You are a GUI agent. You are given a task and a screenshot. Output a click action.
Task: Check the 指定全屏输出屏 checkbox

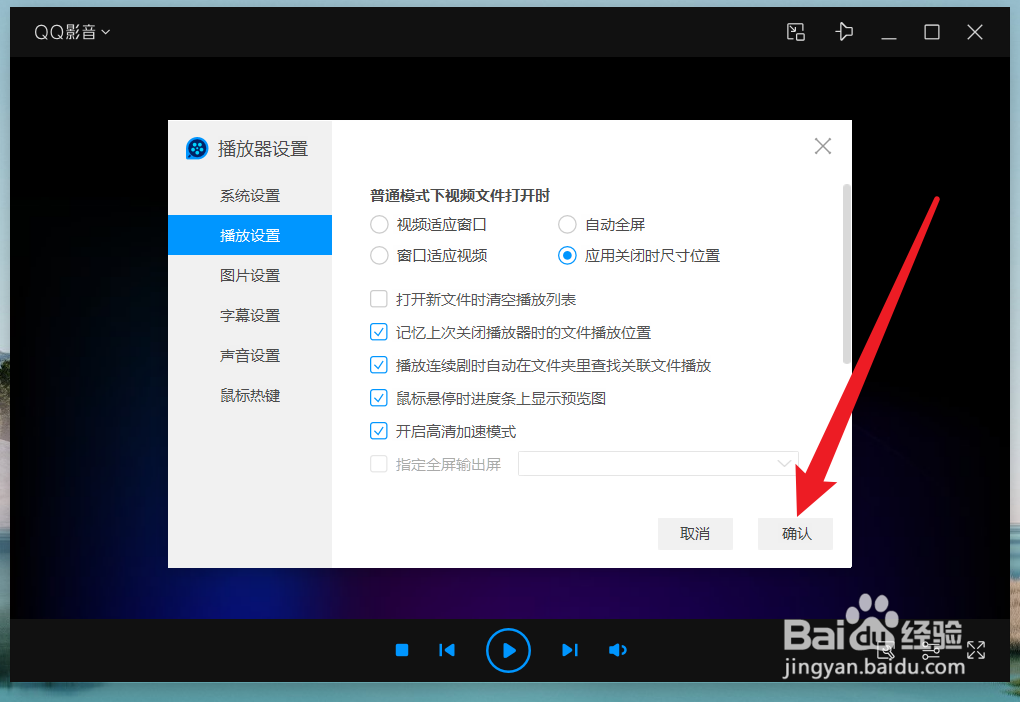[x=379, y=464]
